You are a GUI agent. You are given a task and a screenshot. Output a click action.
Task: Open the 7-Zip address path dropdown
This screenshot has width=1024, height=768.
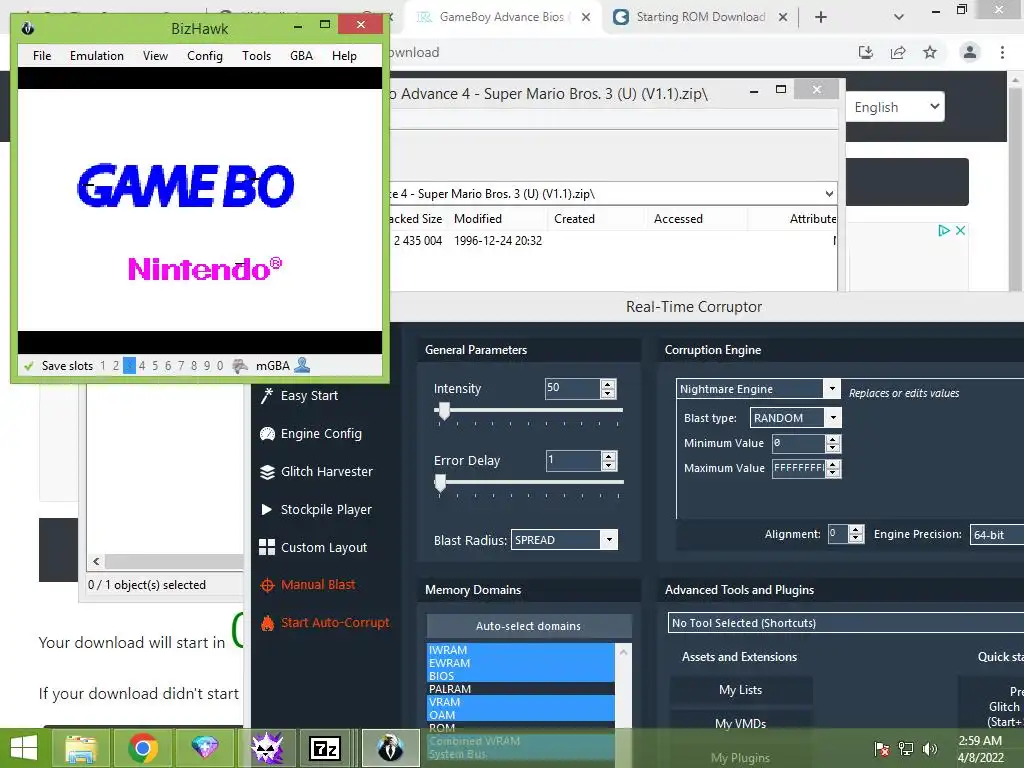coord(829,193)
